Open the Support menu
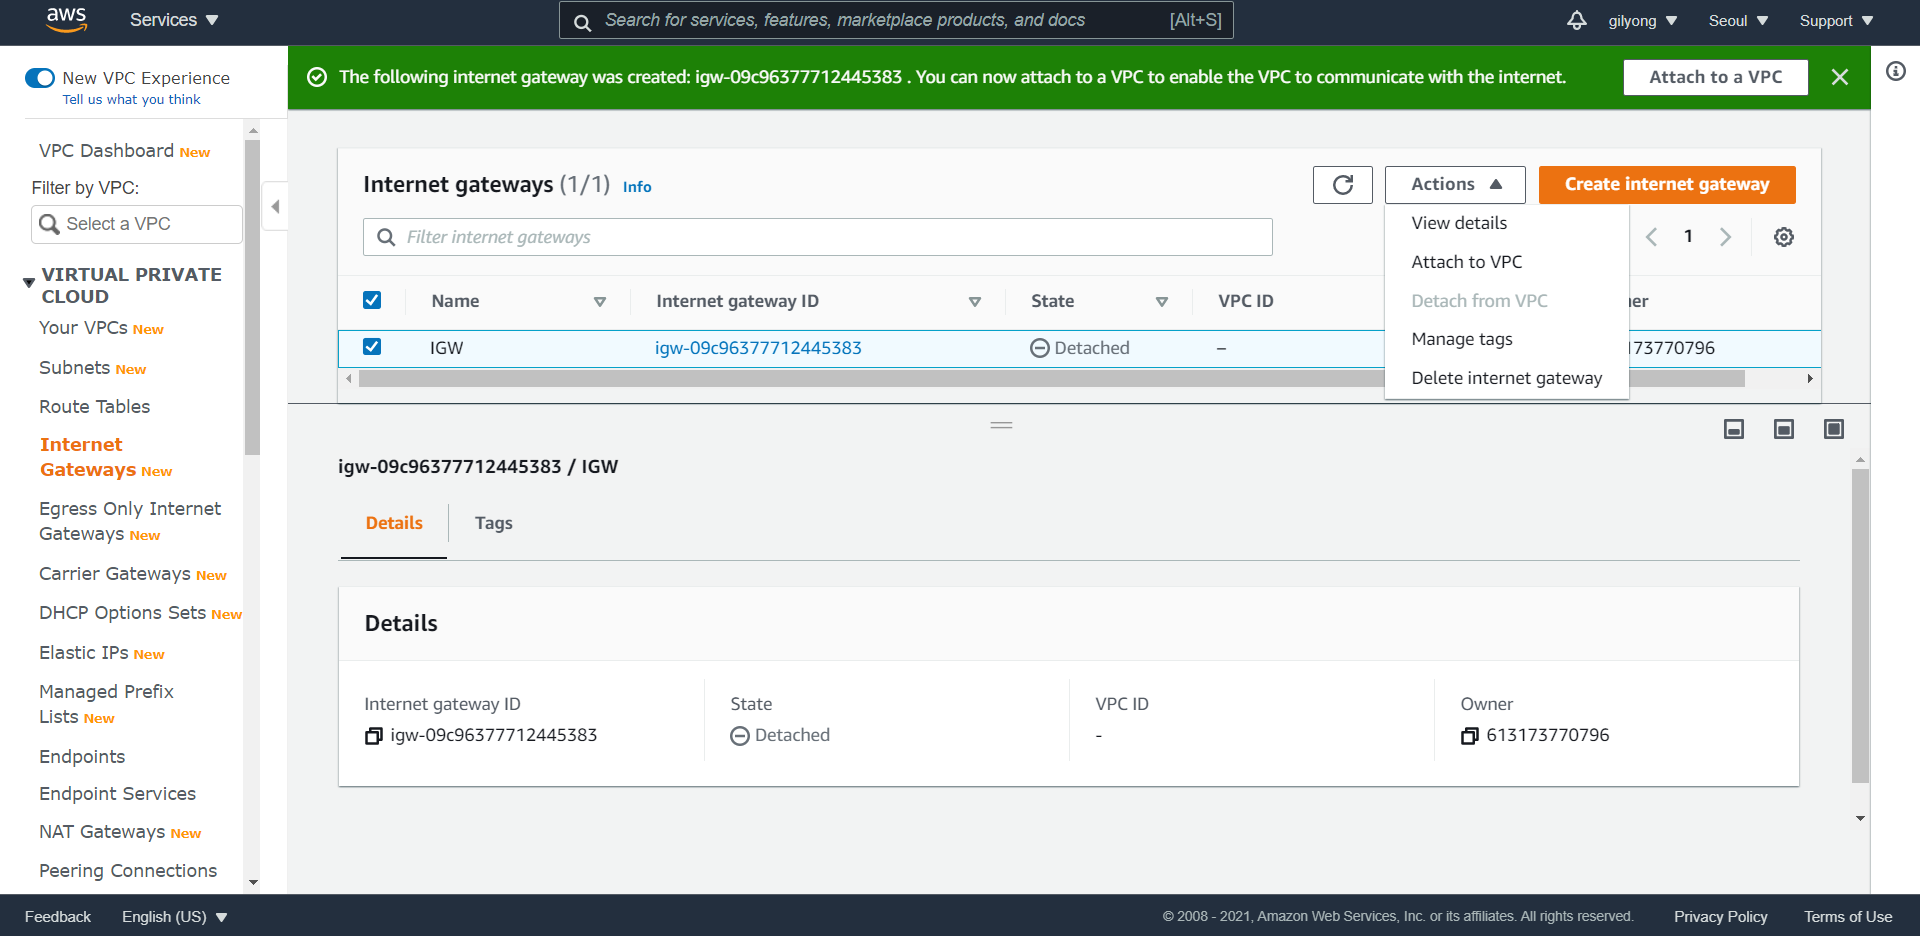Screen dimensions: 1920x936 tap(1836, 21)
